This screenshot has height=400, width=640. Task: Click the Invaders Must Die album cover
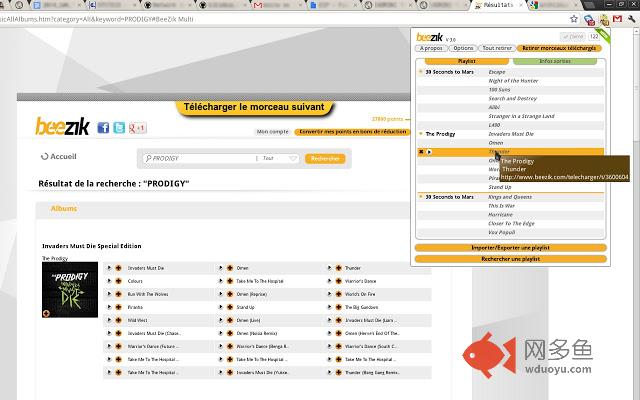(70, 290)
